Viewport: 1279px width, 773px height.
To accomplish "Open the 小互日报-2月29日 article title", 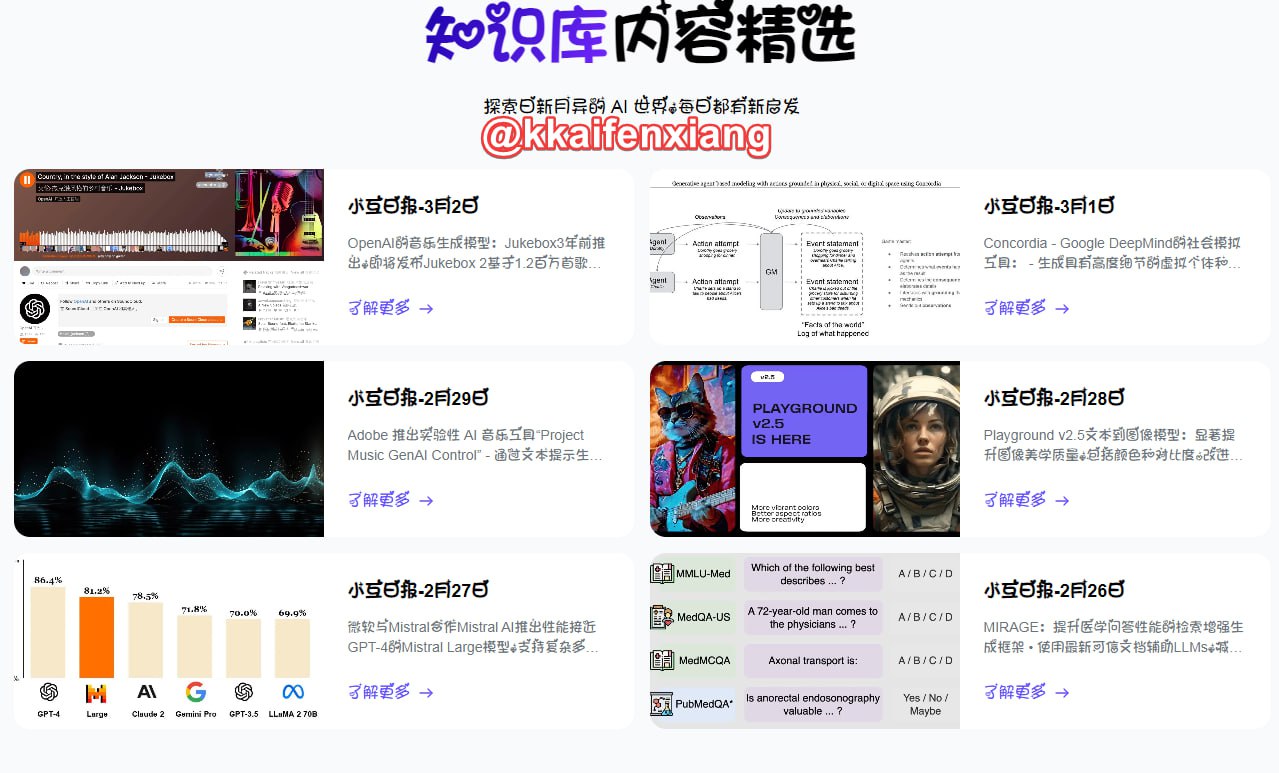I will (418, 398).
